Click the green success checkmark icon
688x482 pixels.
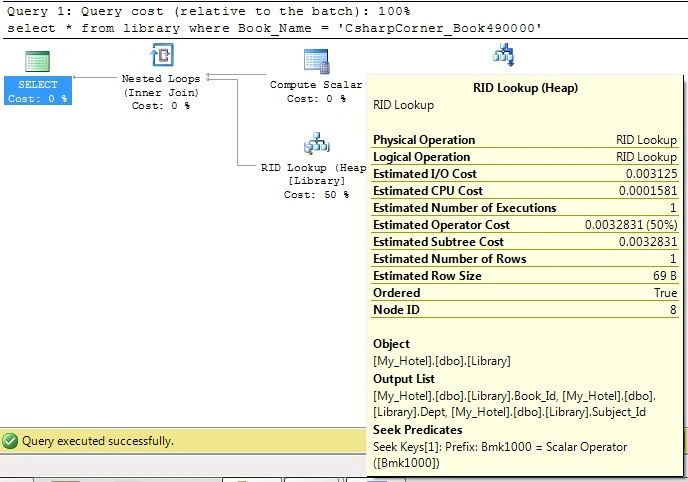point(10,441)
